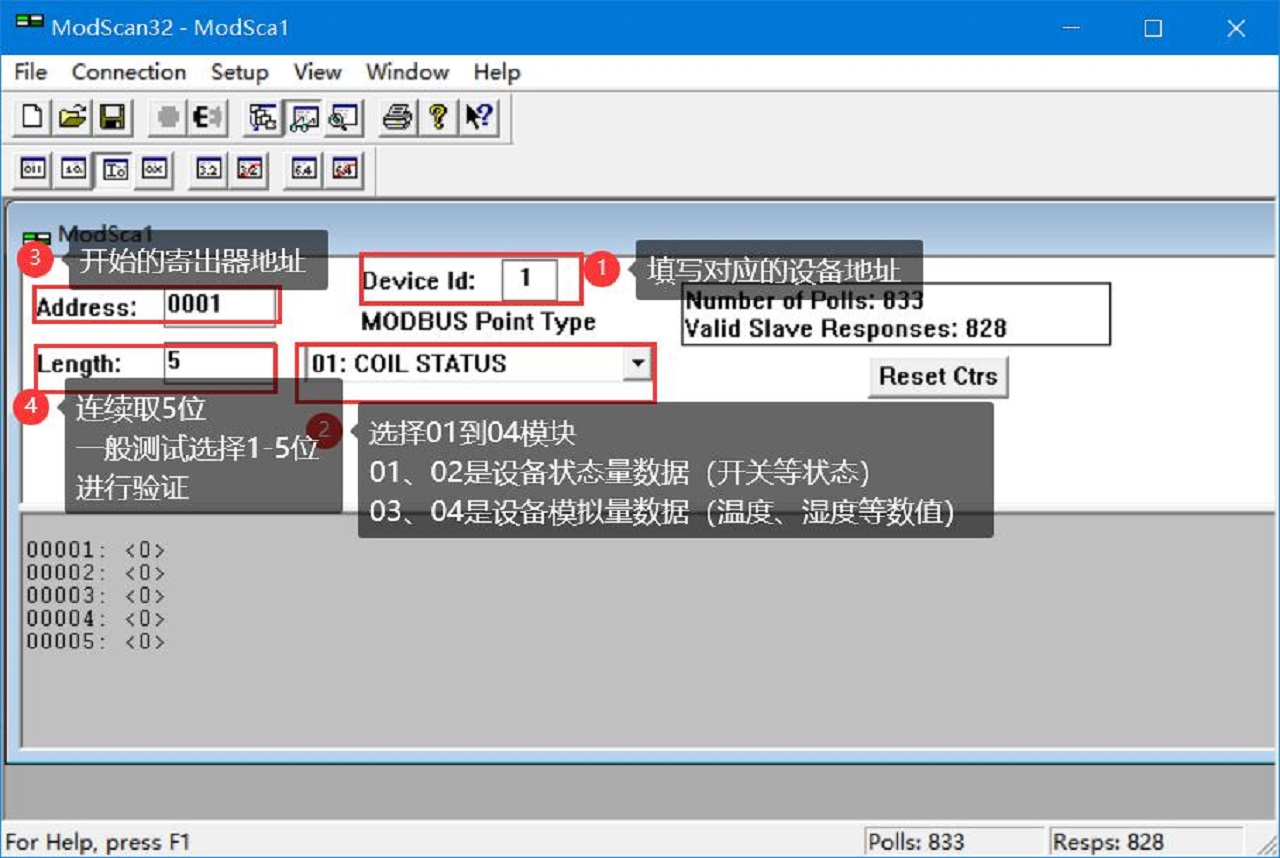This screenshot has width=1280, height=858.
Task: Select the '00002: <0>' data row
Action: click(96, 573)
